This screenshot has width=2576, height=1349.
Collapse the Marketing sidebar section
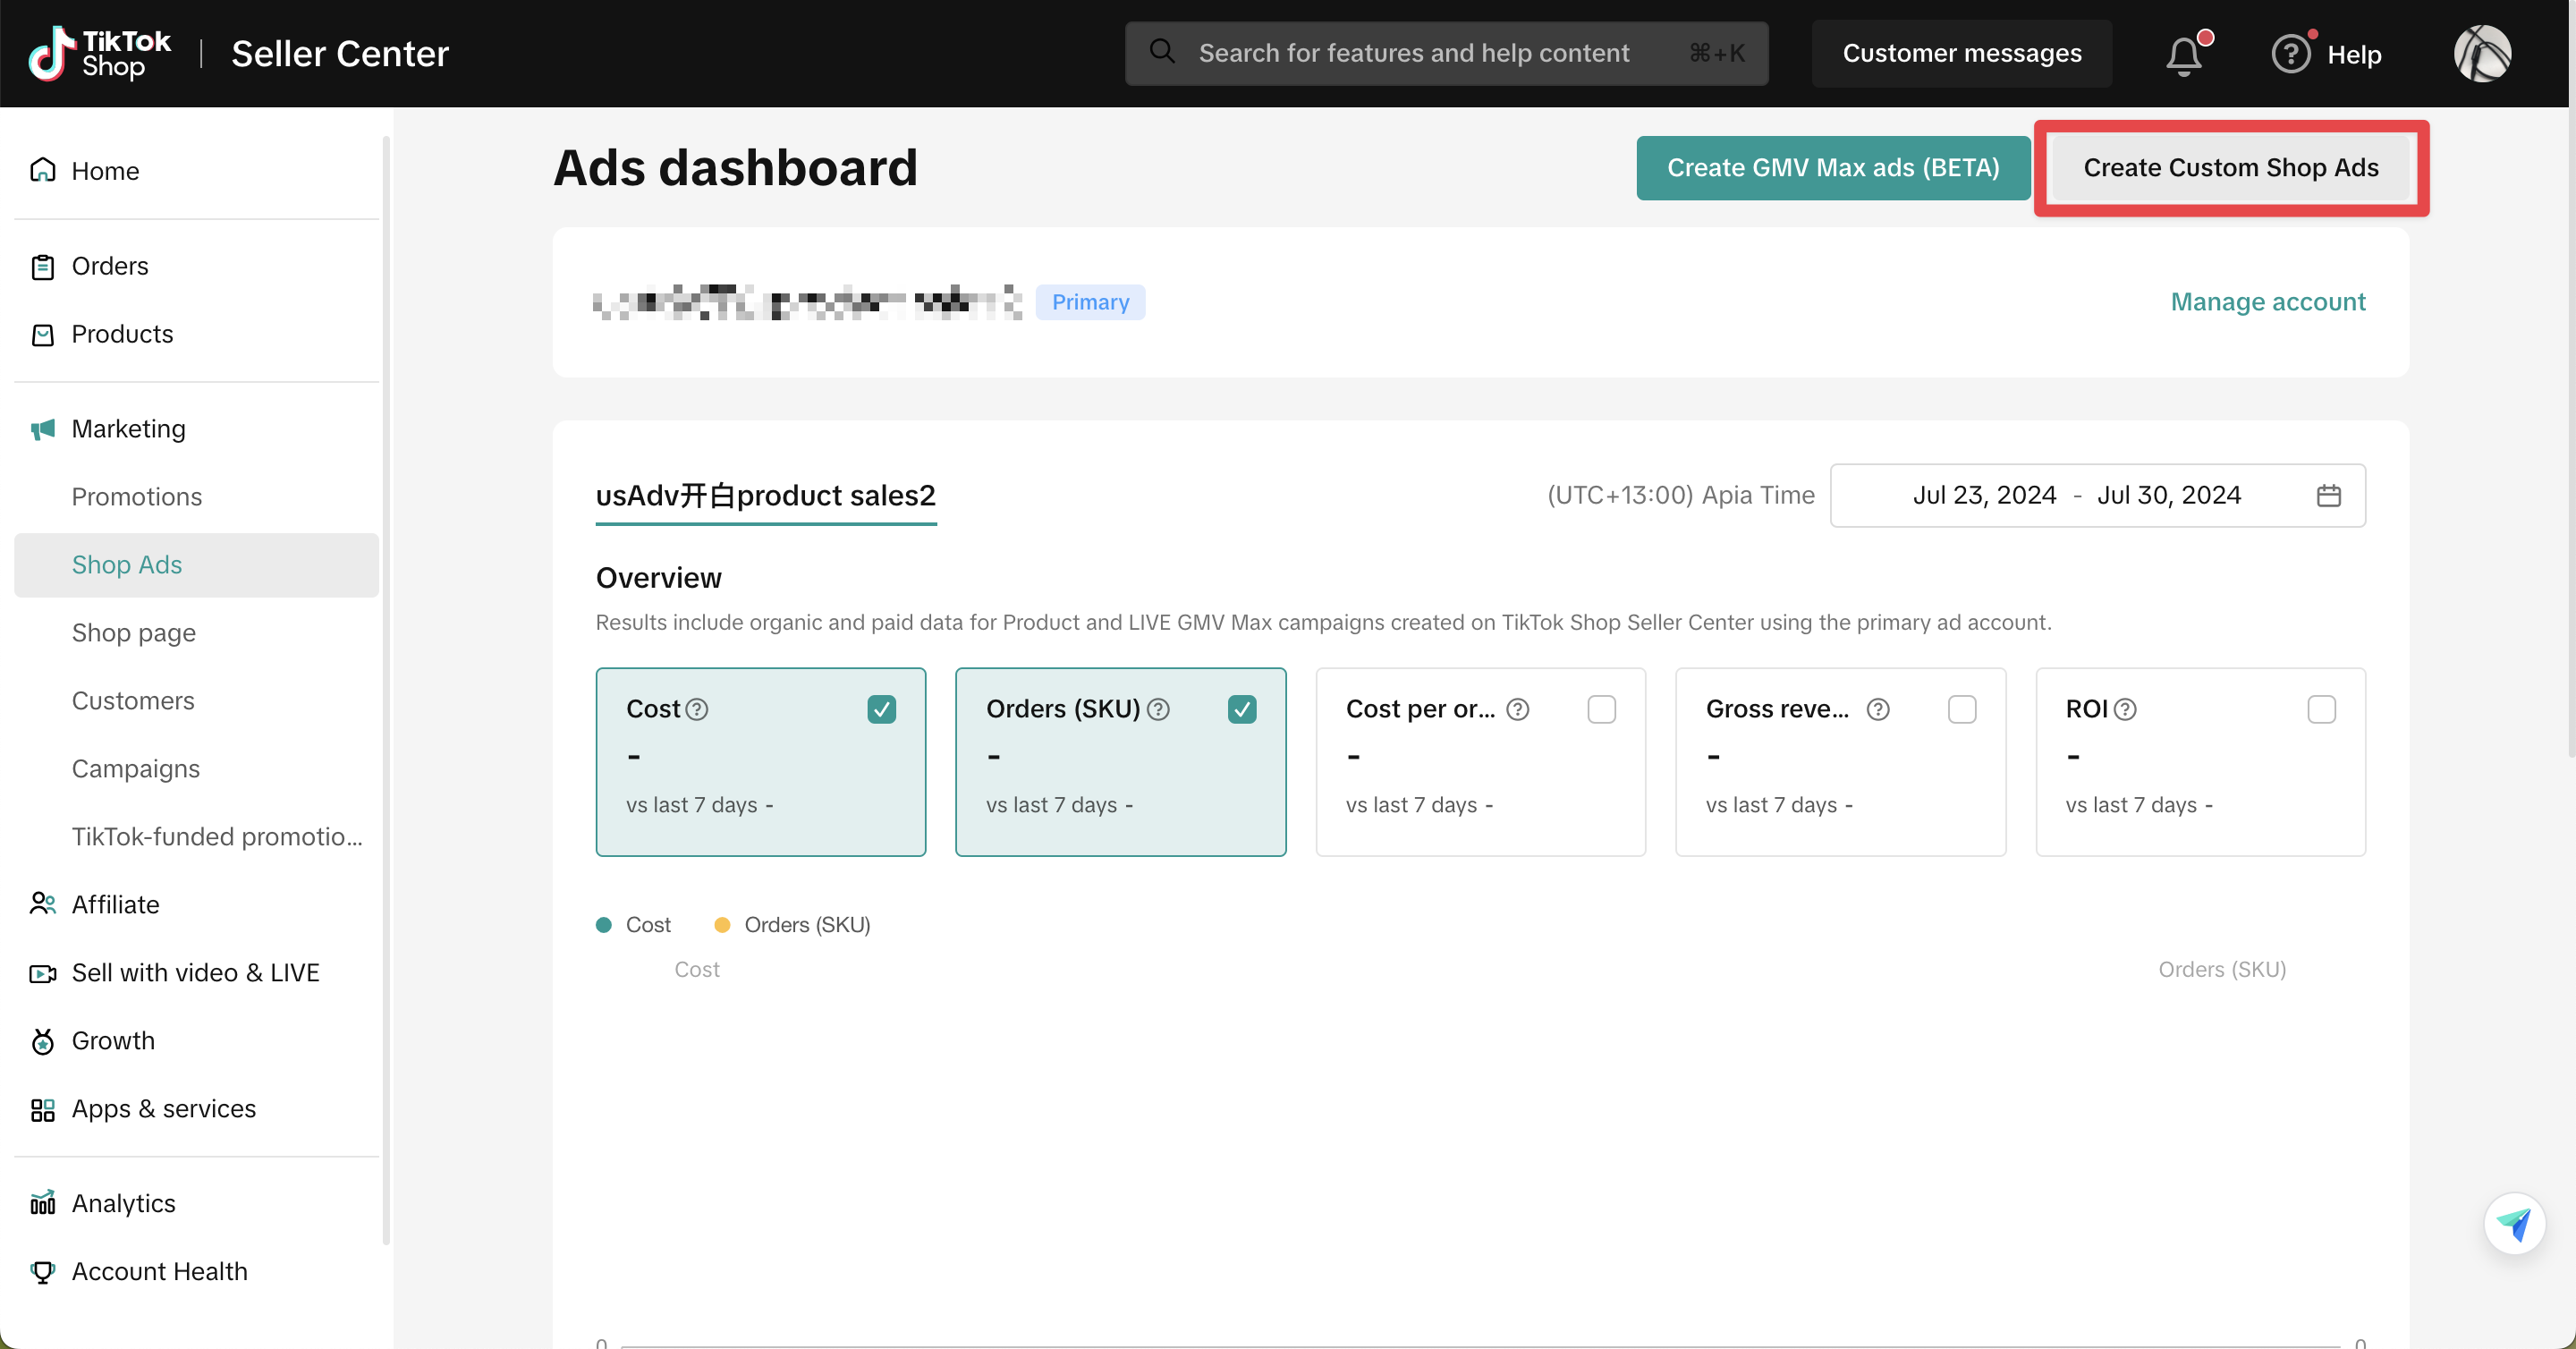(x=129, y=429)
